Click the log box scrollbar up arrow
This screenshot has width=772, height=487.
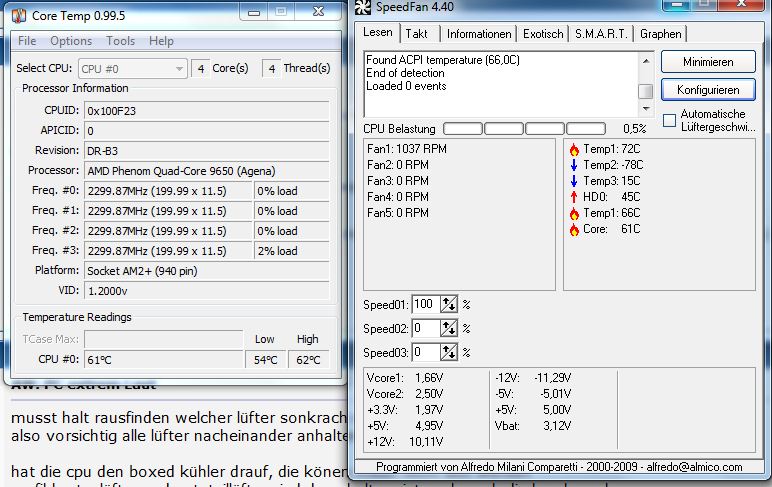(645, 61)
